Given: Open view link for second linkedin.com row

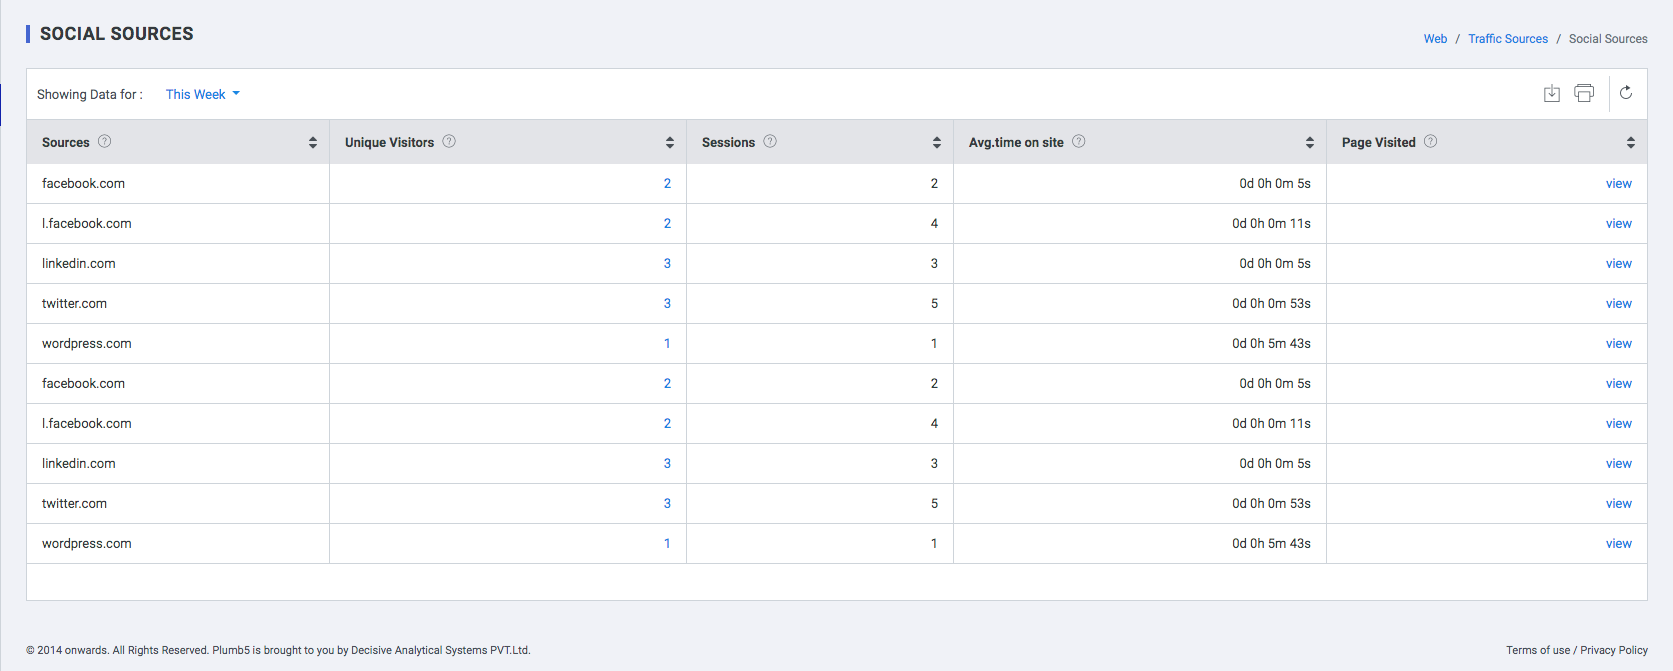Looking at the screenshot, I should tap(1618, 463).
